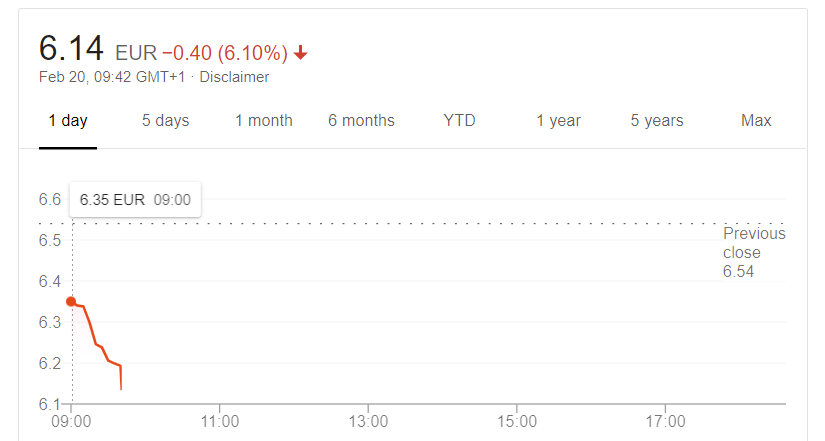
Task: Click the red down arrow icon
Action: (x=300, y=53)
